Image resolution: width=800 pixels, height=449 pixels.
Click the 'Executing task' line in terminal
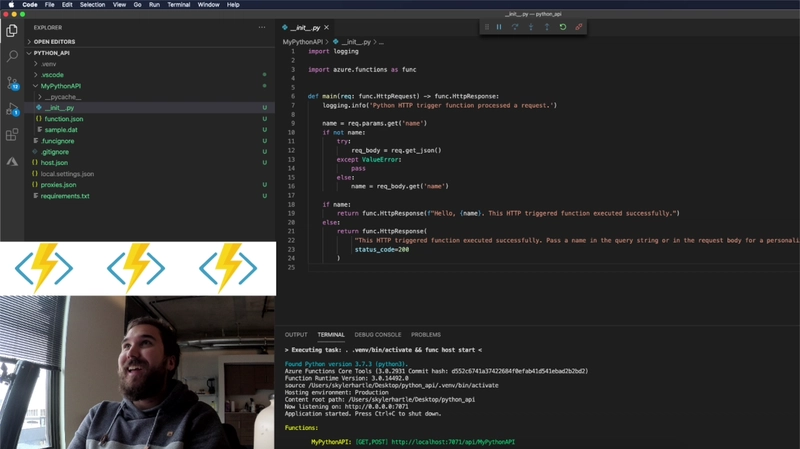[x=383, y=350]
